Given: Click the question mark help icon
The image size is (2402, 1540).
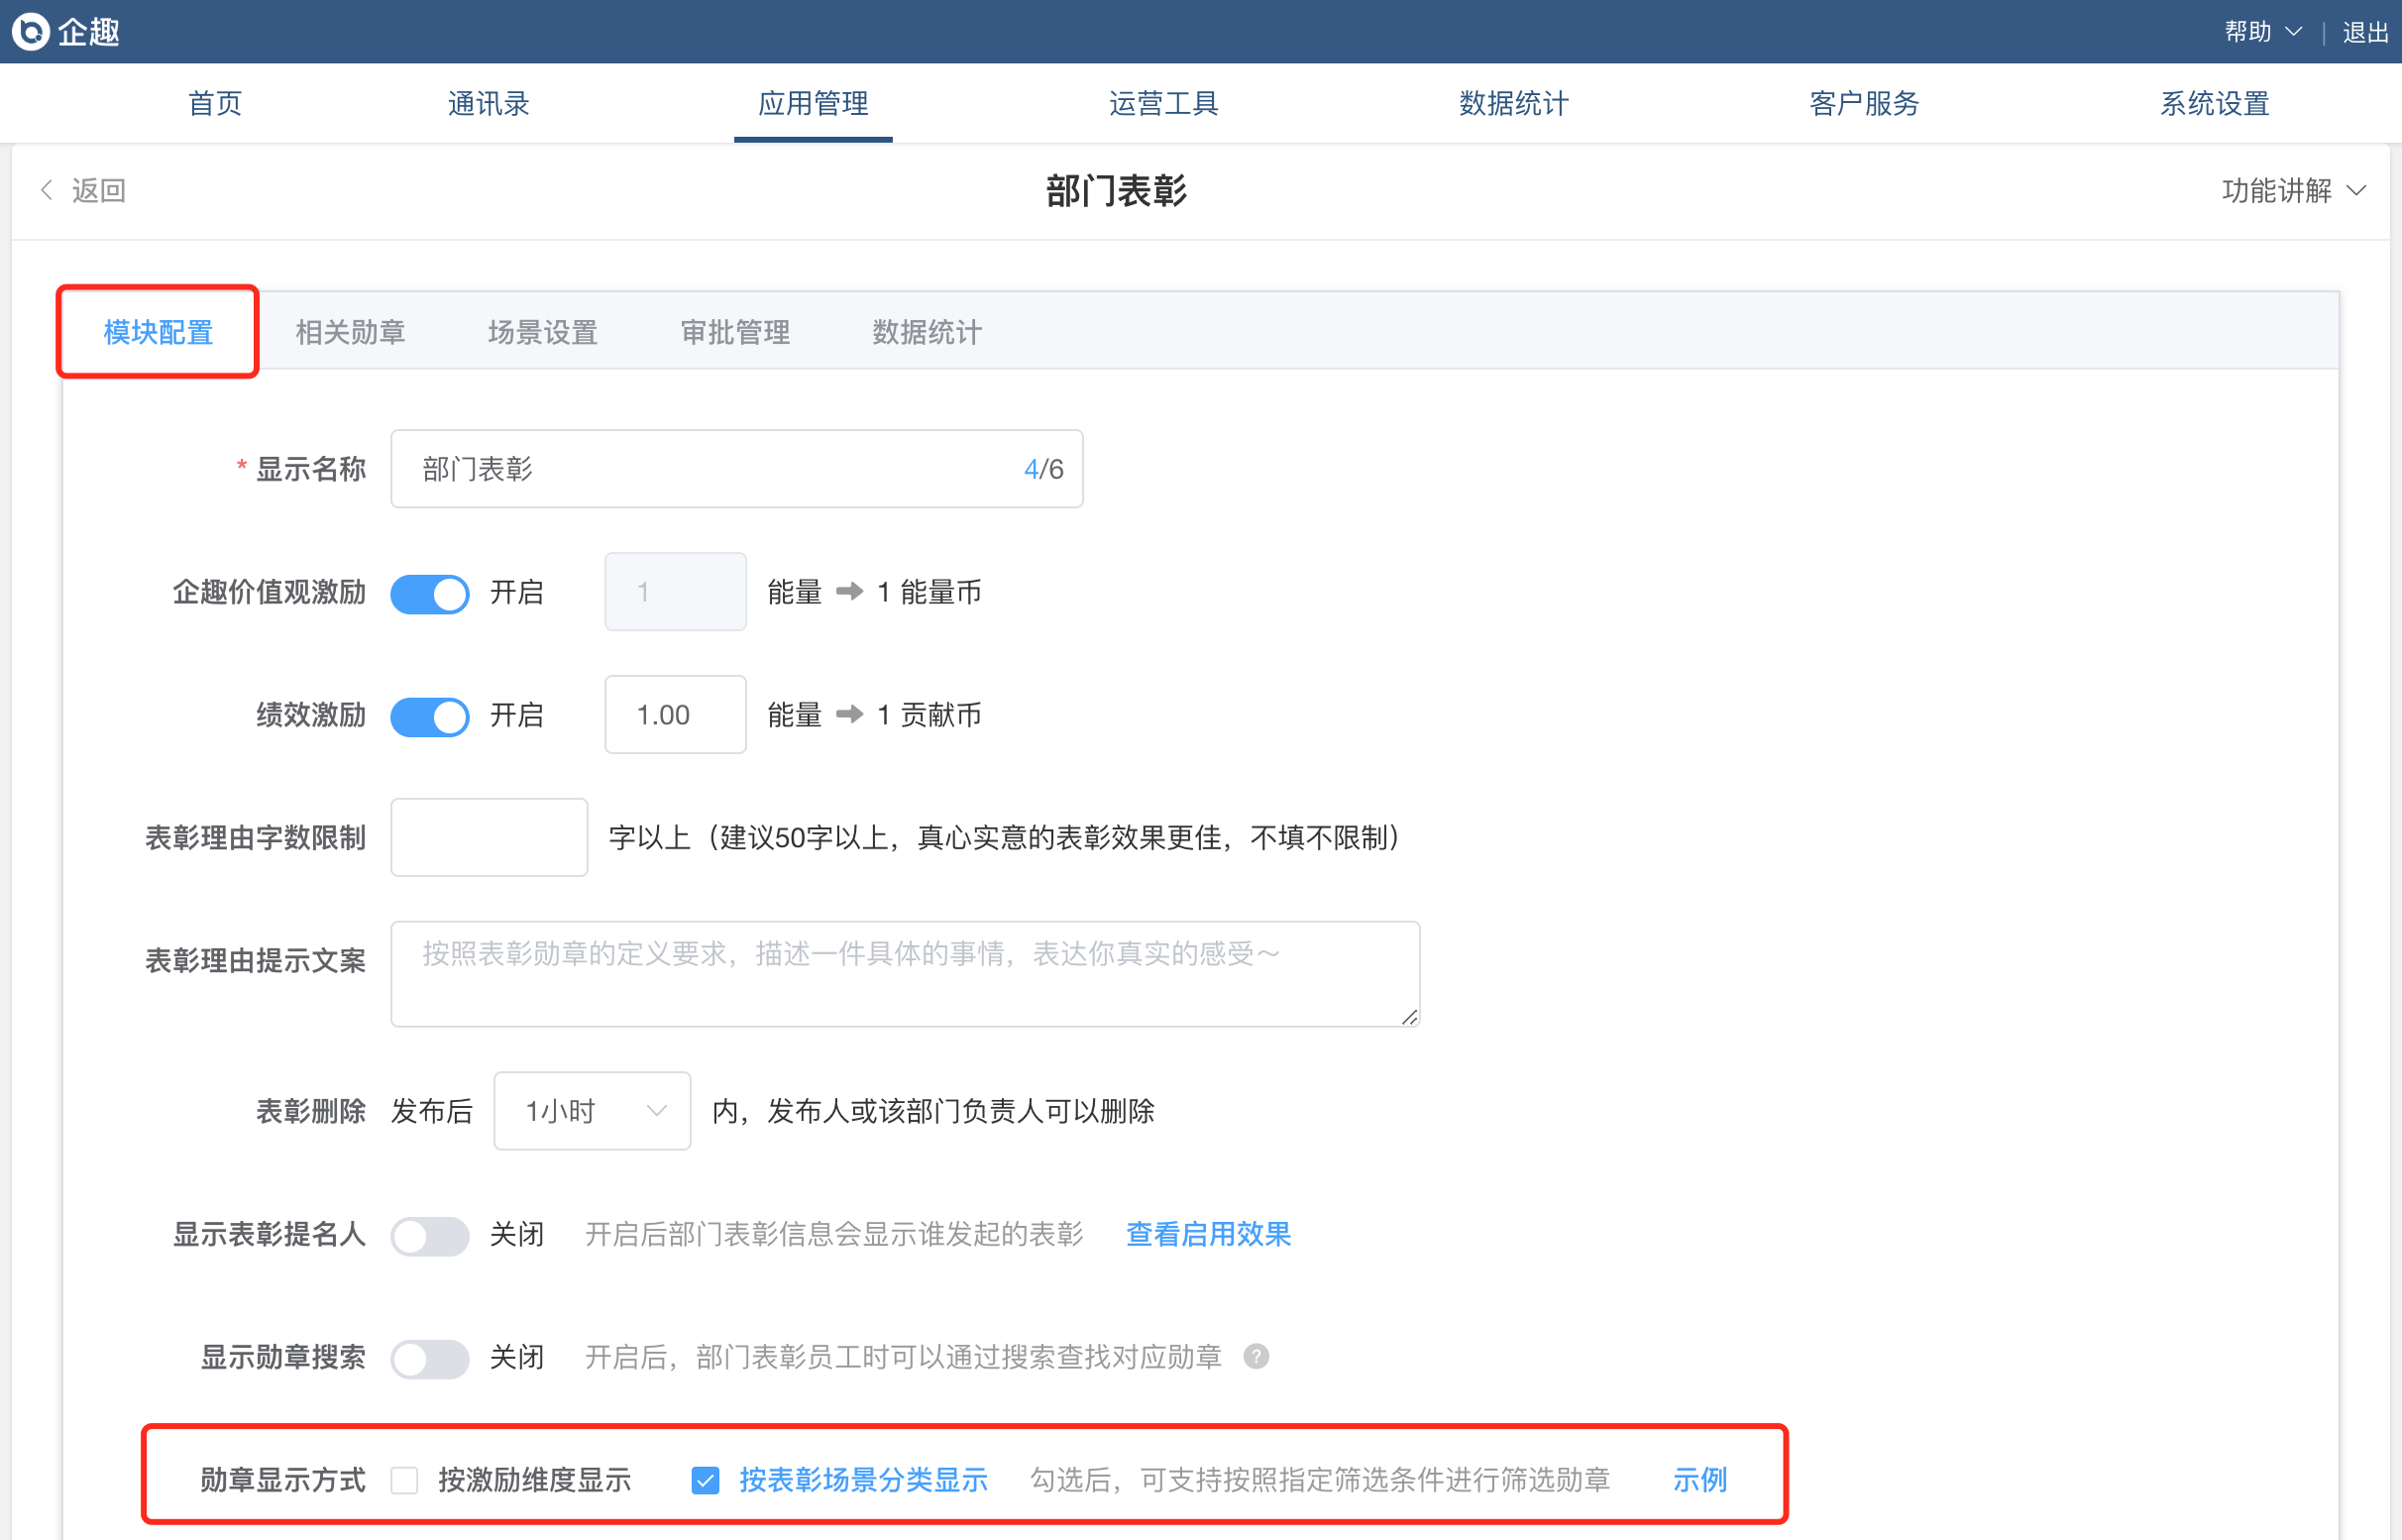Looking at the screenshot, I should 1256,1356.
